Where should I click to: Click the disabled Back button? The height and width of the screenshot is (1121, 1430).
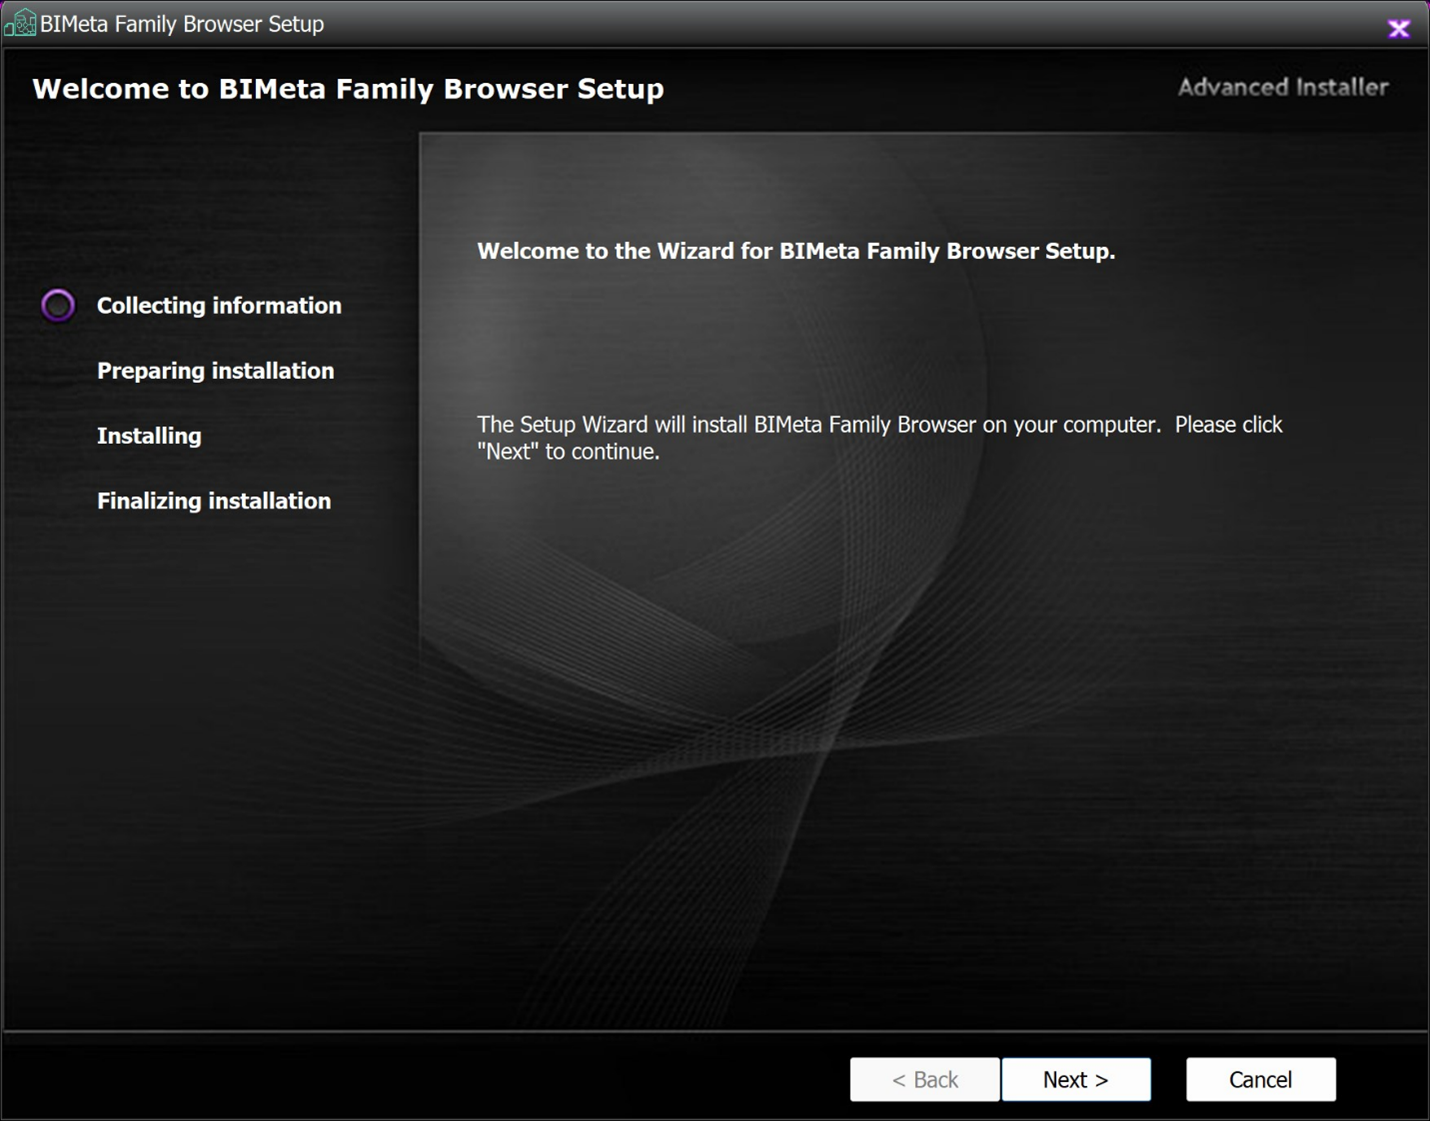click(x=925, y=1079)
